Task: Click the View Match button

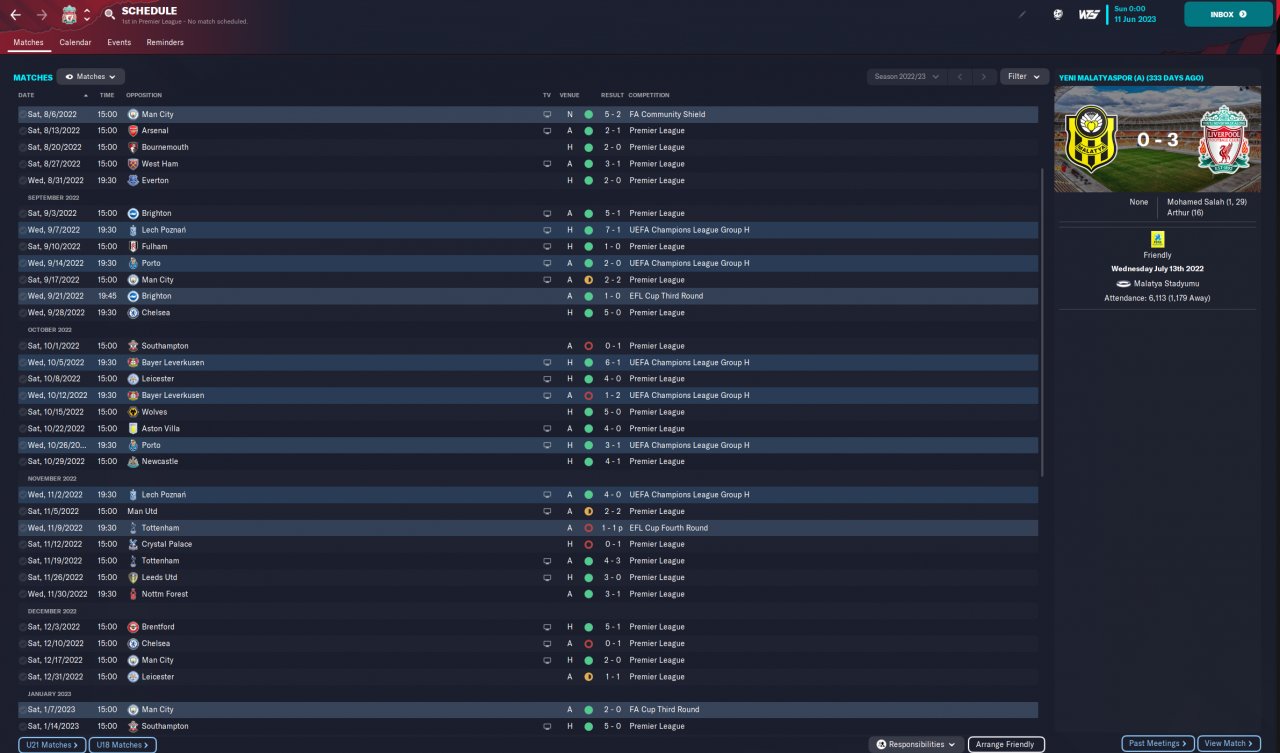Action: [x=1228, y=744]
